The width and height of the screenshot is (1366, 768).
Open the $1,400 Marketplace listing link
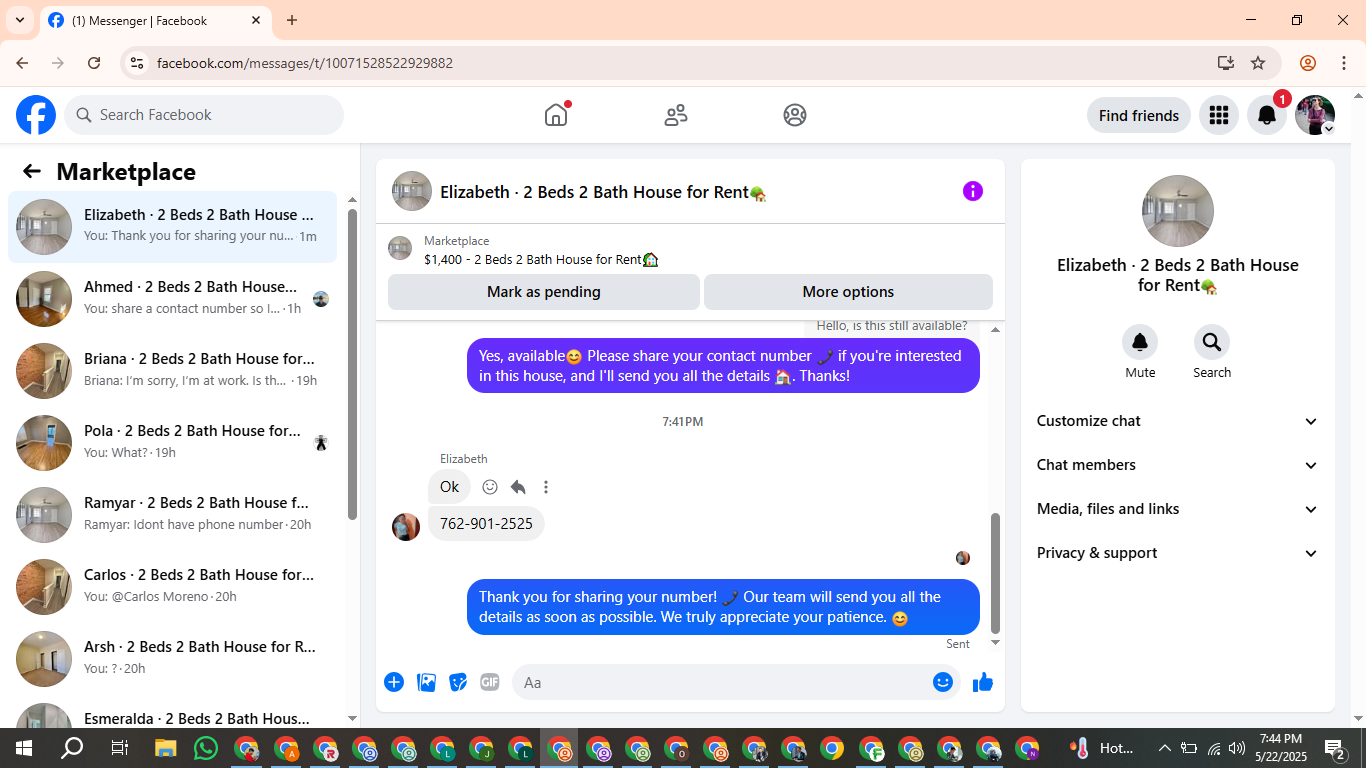(x=541, y=259)
